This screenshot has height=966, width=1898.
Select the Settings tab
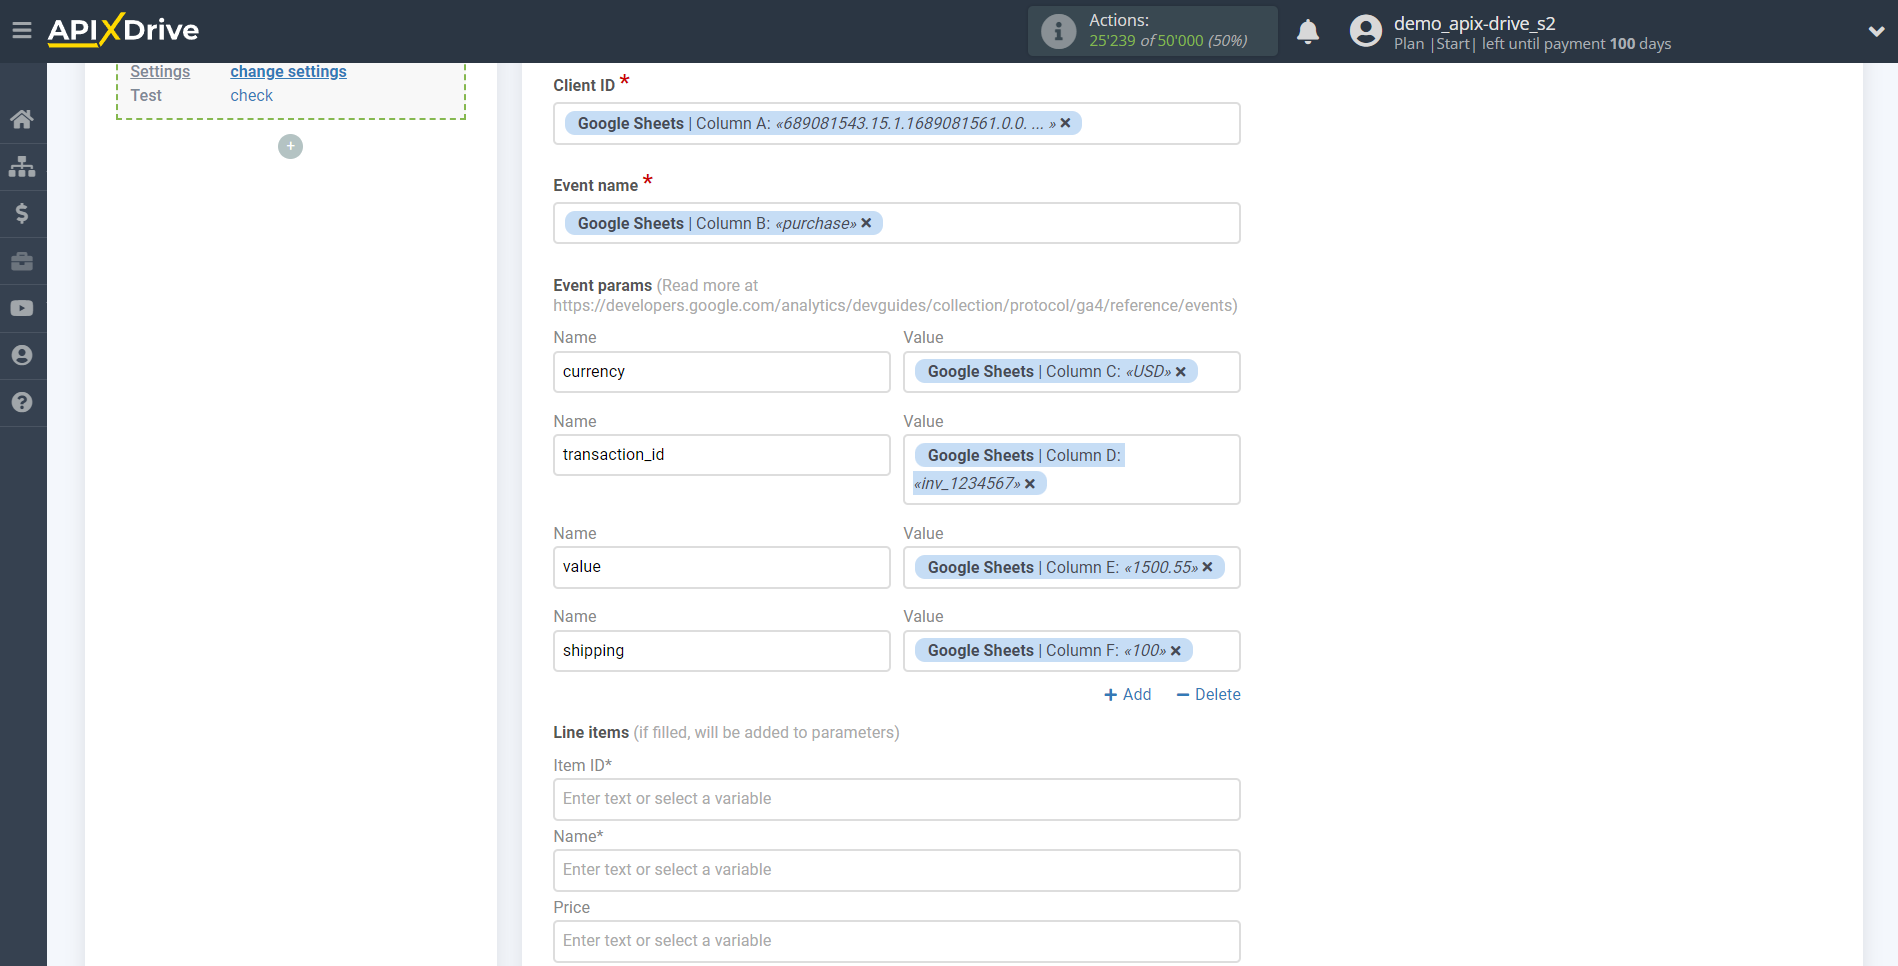[159, 71]
